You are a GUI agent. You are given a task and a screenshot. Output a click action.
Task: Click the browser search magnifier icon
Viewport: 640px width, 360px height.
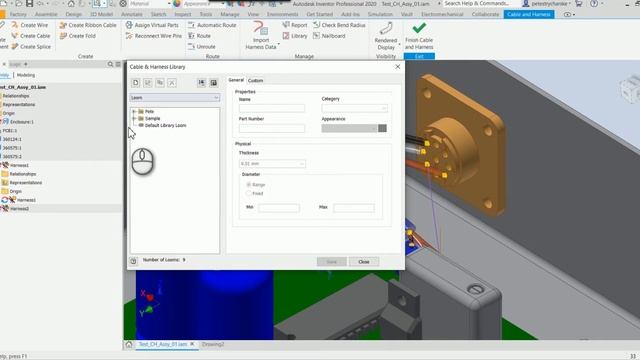pos(110,64)
